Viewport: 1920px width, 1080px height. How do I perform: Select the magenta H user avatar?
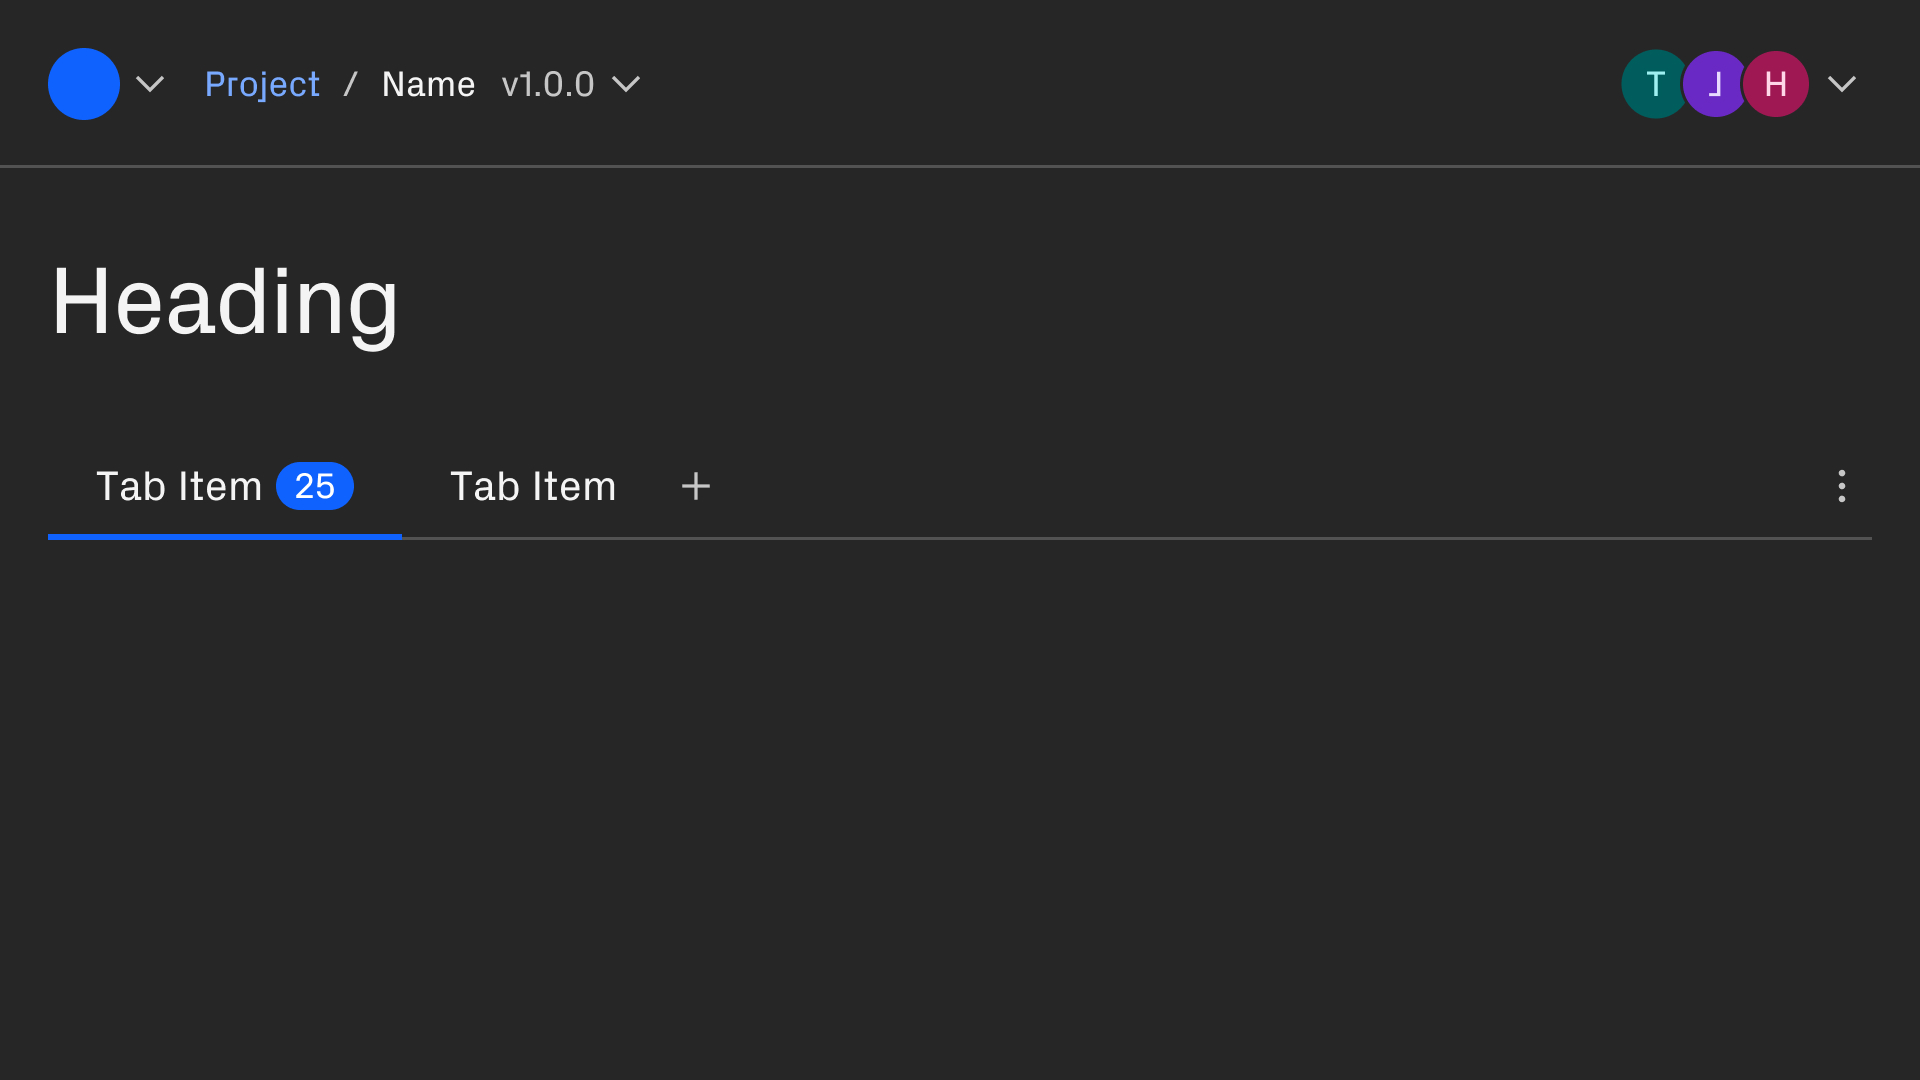(1777, 84)
